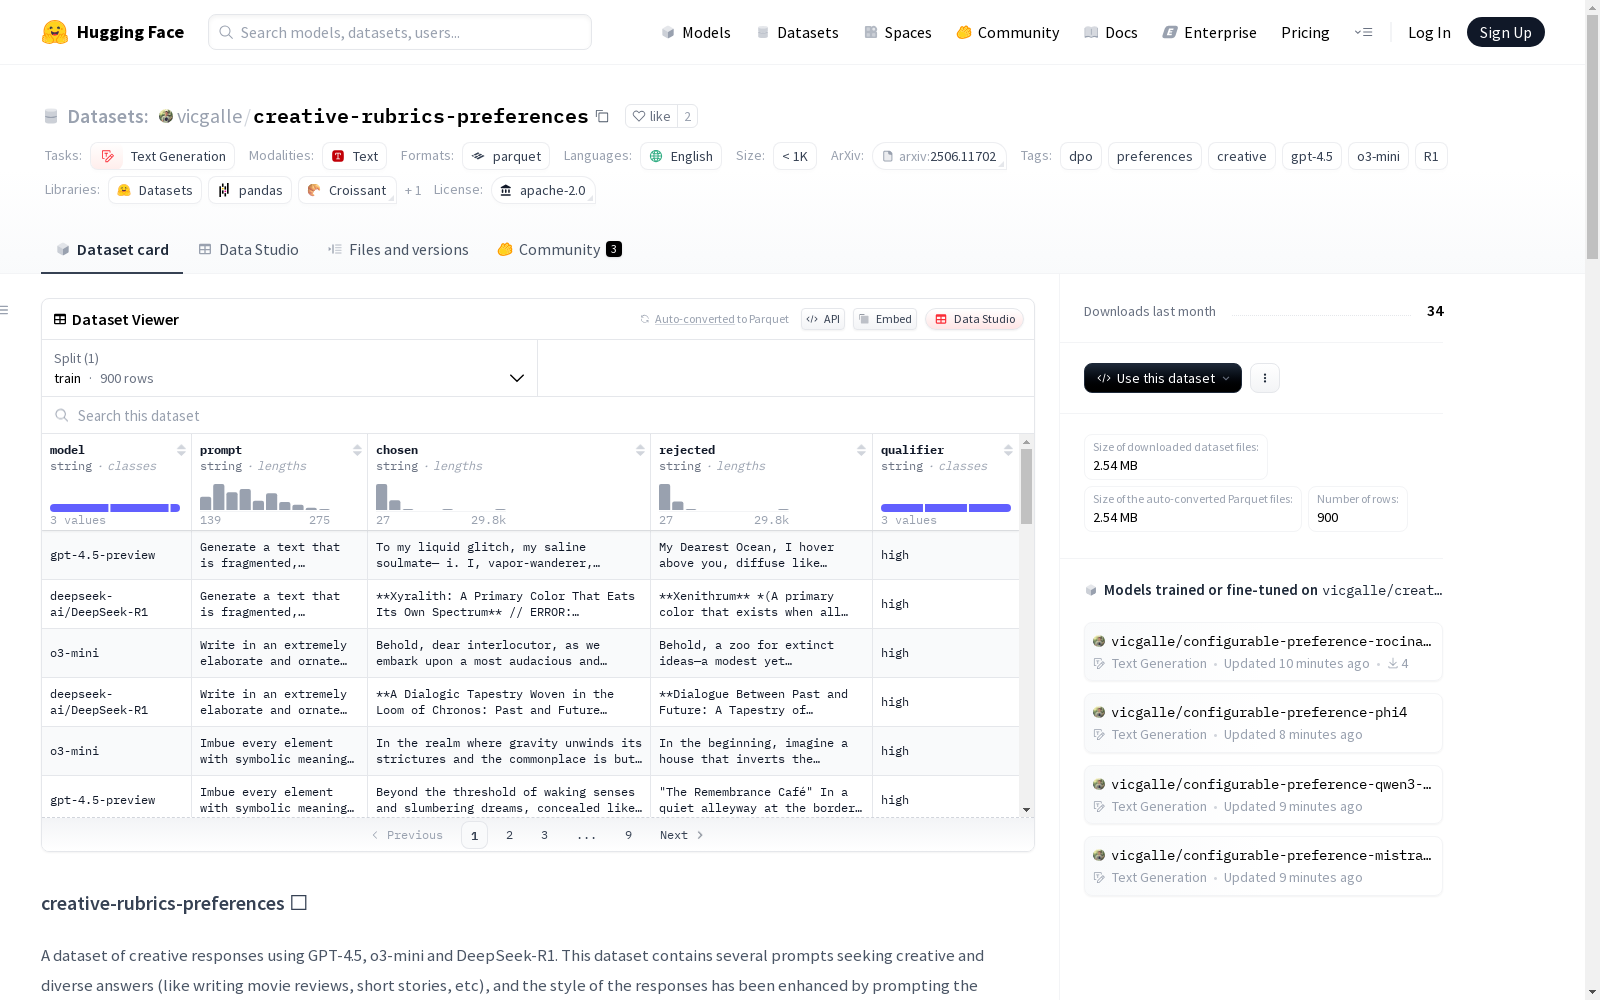Image resolution: width=1600 pixels, height=1000 pixels.
Task: Copy the dataset name to clipboard
Action: [602, 116]
